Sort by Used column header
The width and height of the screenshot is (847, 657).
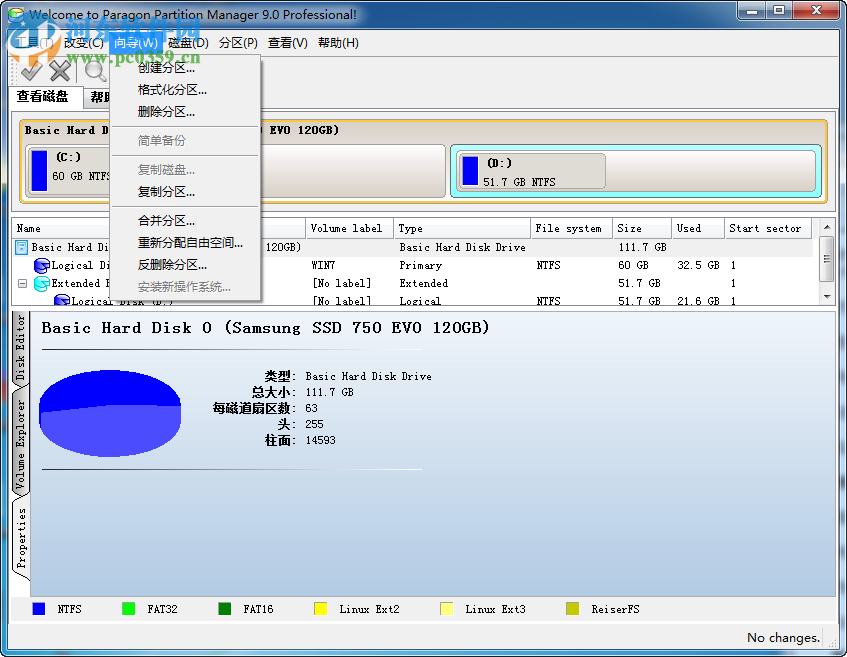click(x=698, y=229)
